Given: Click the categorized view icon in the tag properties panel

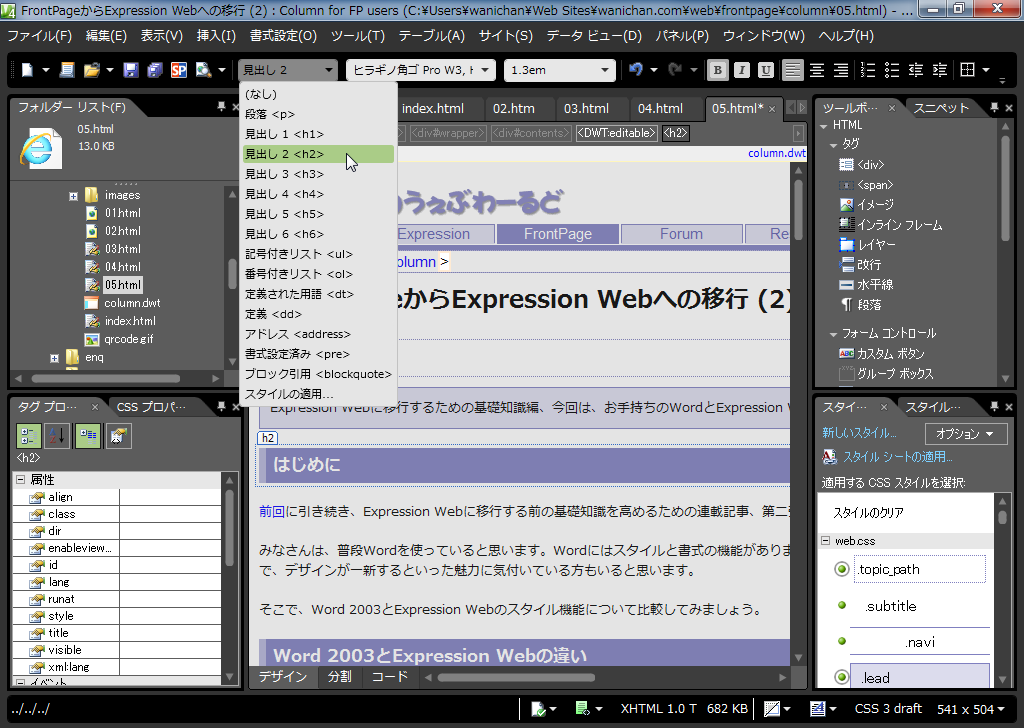Looking at the screenshot, I should pos(29,436).
